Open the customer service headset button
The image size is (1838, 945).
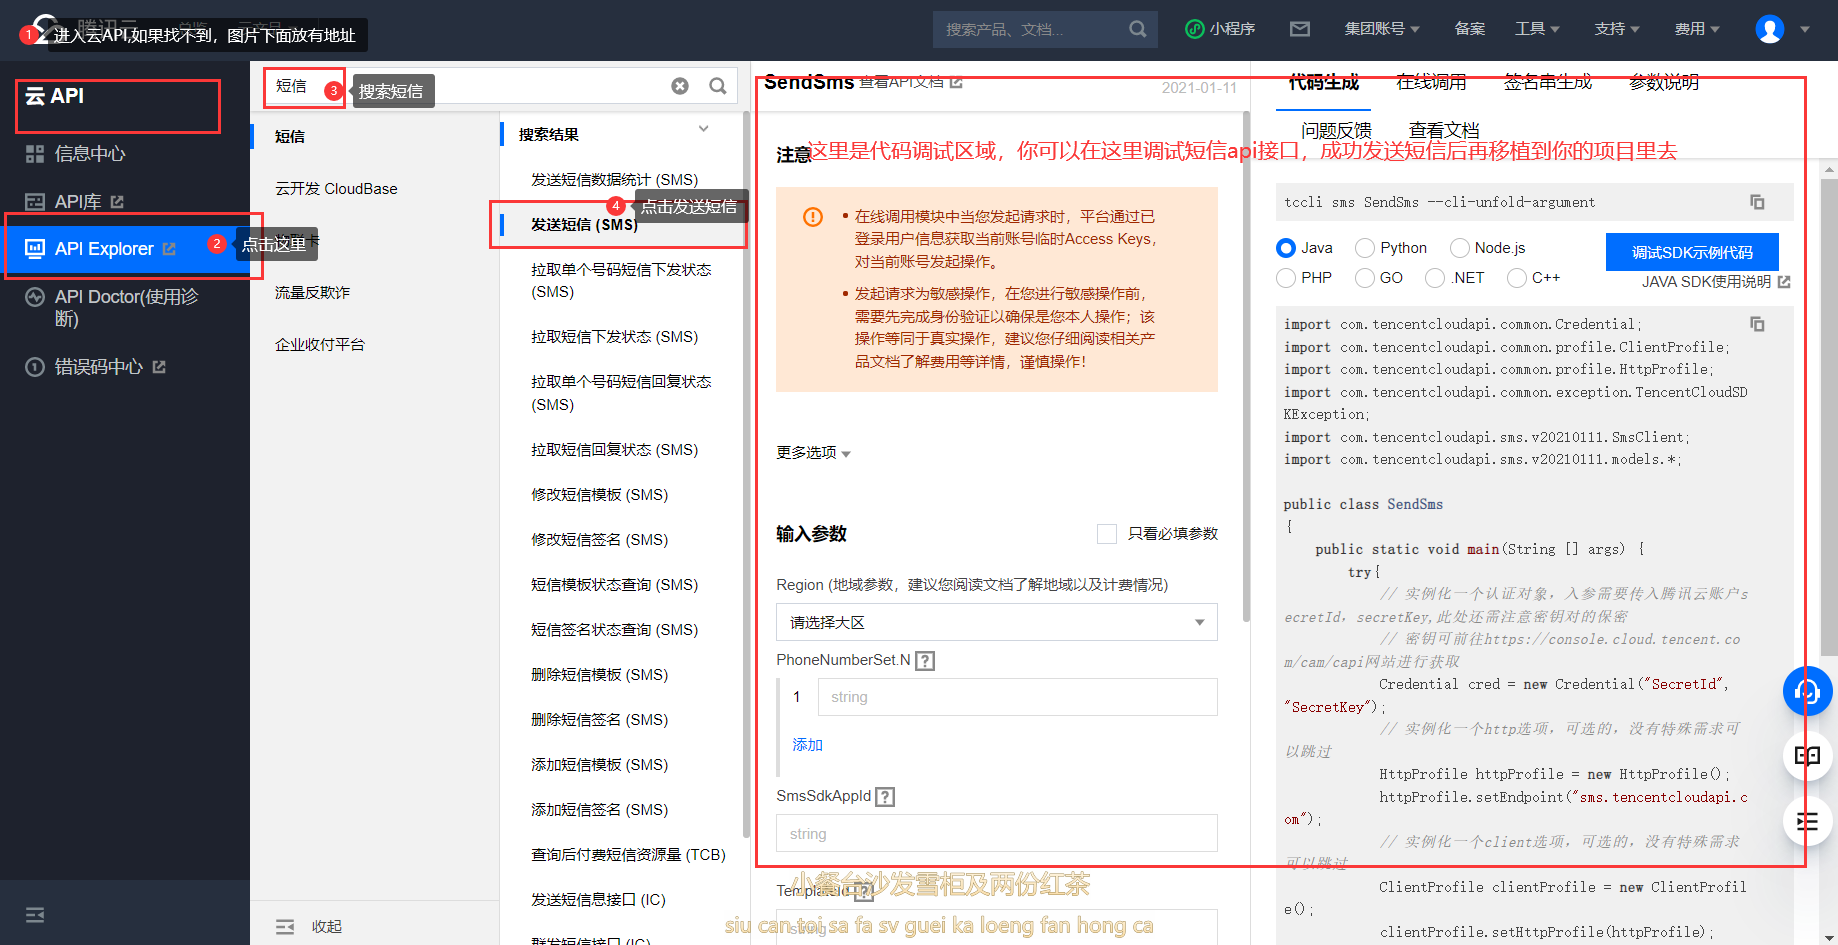point(1807,691)
